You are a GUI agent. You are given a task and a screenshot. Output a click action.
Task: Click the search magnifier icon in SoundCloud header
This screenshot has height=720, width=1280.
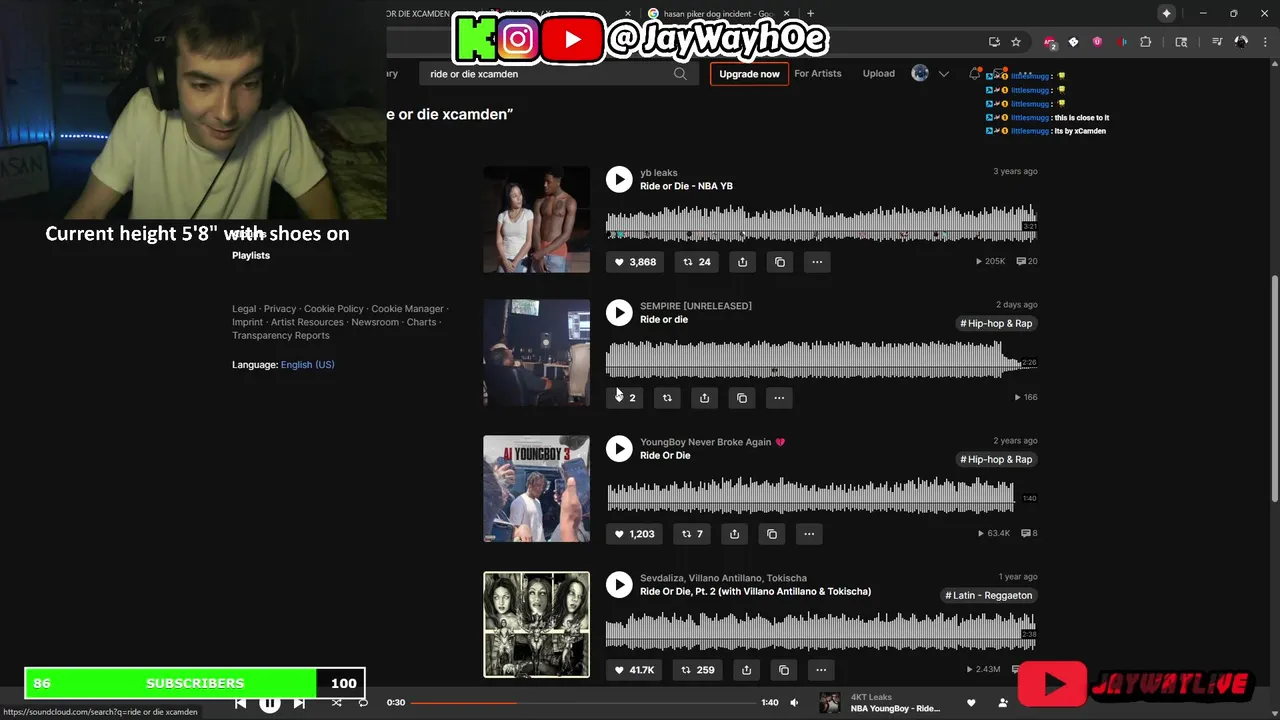click(680, 74)
